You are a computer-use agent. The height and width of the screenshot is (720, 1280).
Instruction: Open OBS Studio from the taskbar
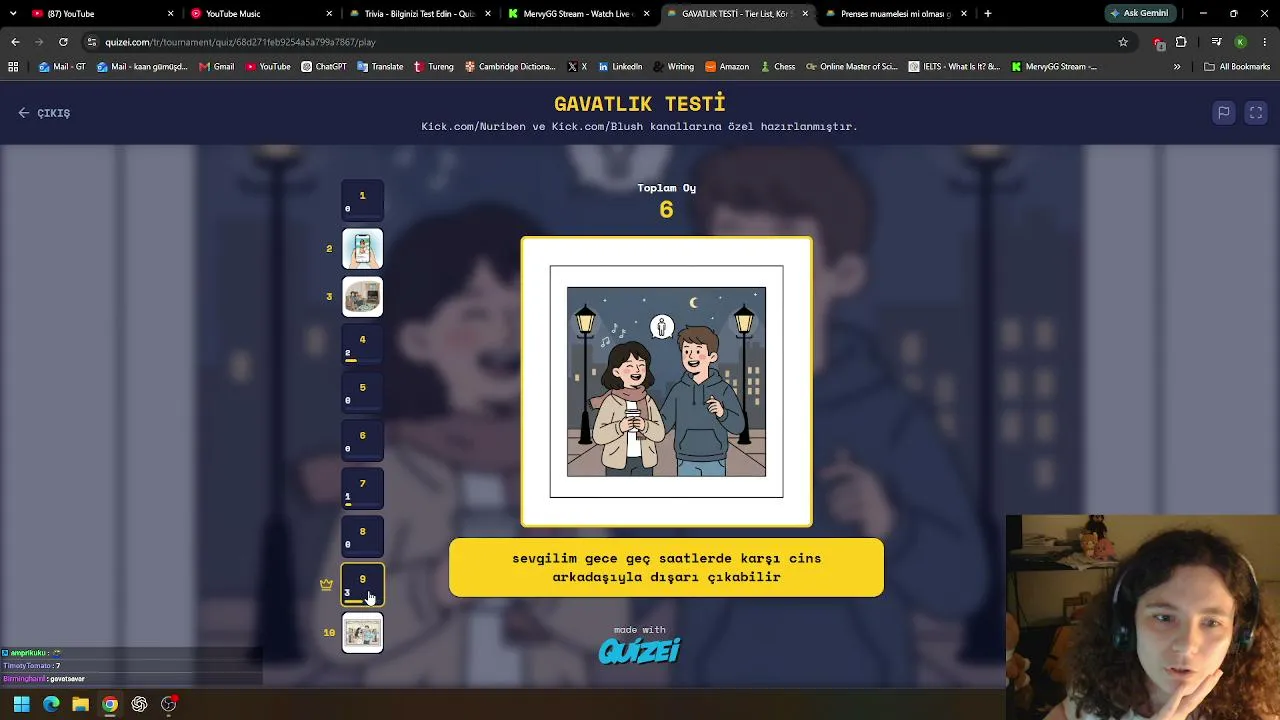pyautogui.click(x=169, y=704)
